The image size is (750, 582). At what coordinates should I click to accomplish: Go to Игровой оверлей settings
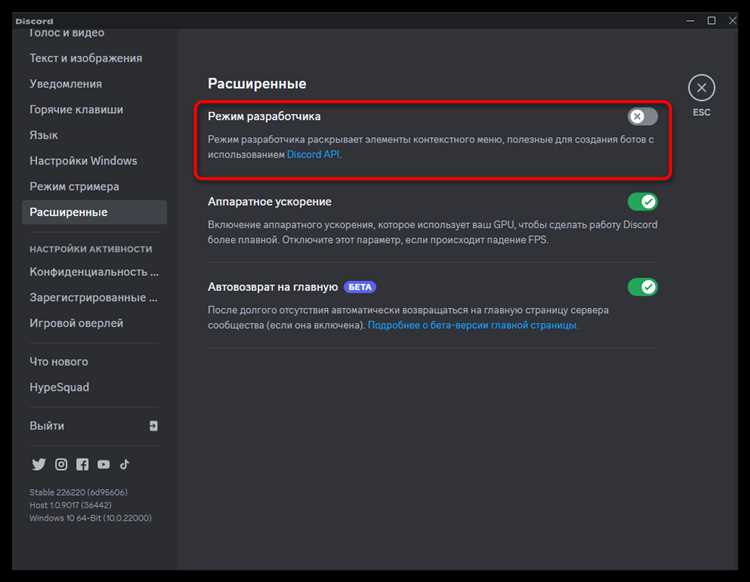point(76,323)
